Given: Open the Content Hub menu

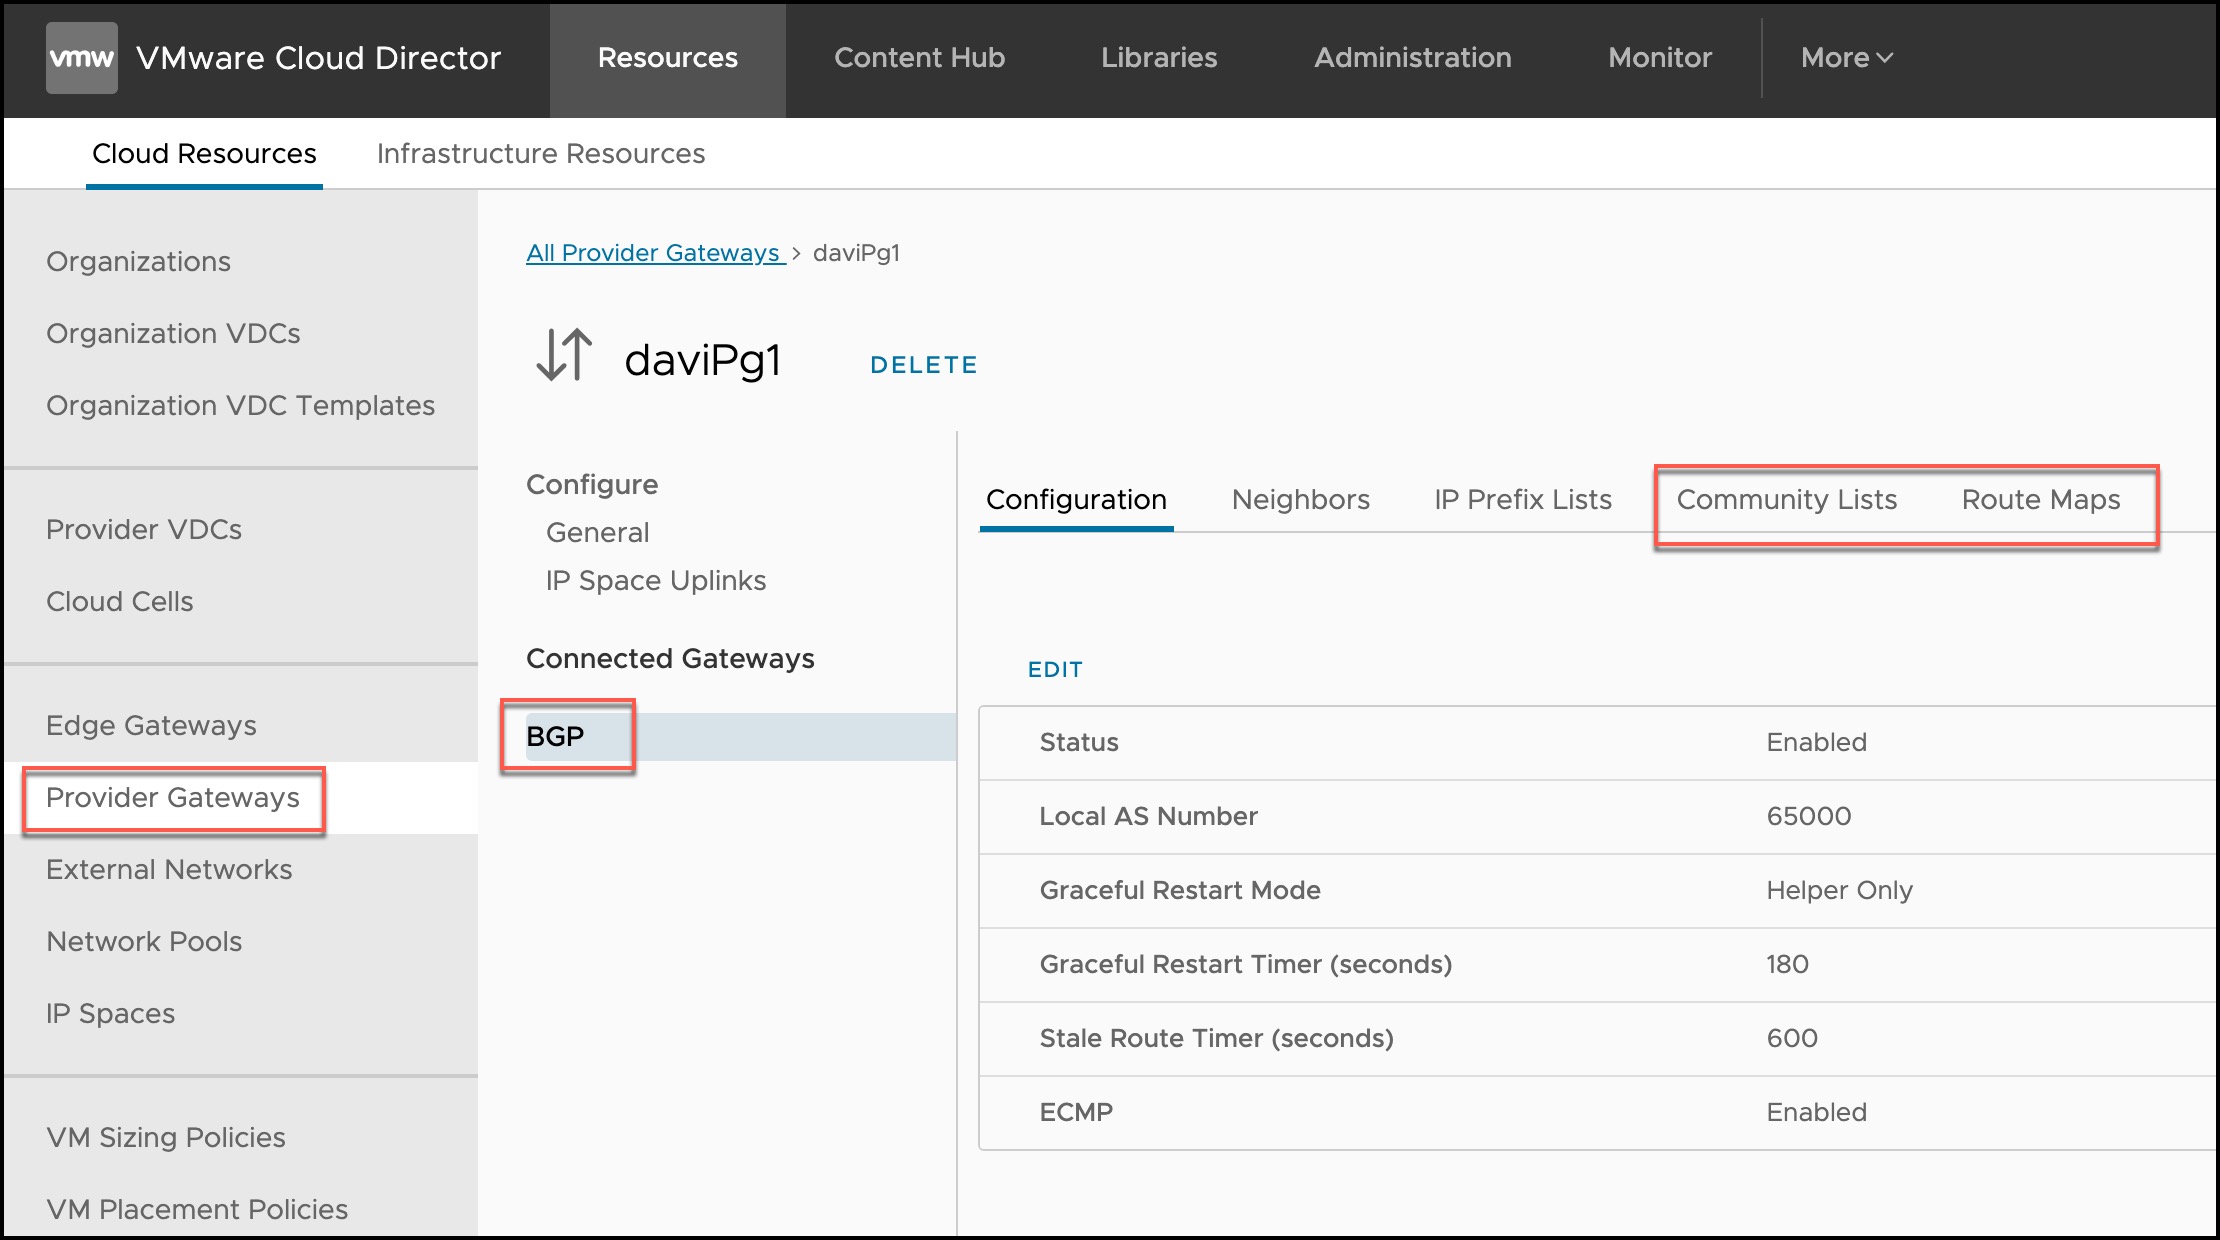Looking at the screenshot, I should tap(919, 58).
